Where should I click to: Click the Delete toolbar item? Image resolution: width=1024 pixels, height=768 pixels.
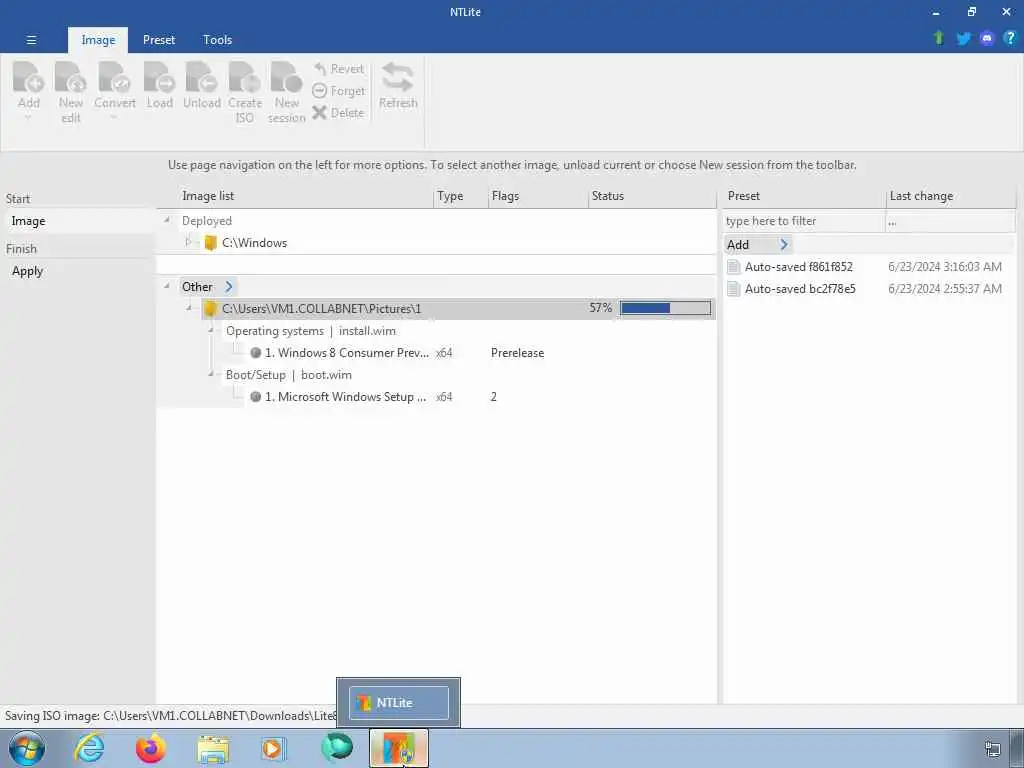pyautogui.click(x=338, y=112)
